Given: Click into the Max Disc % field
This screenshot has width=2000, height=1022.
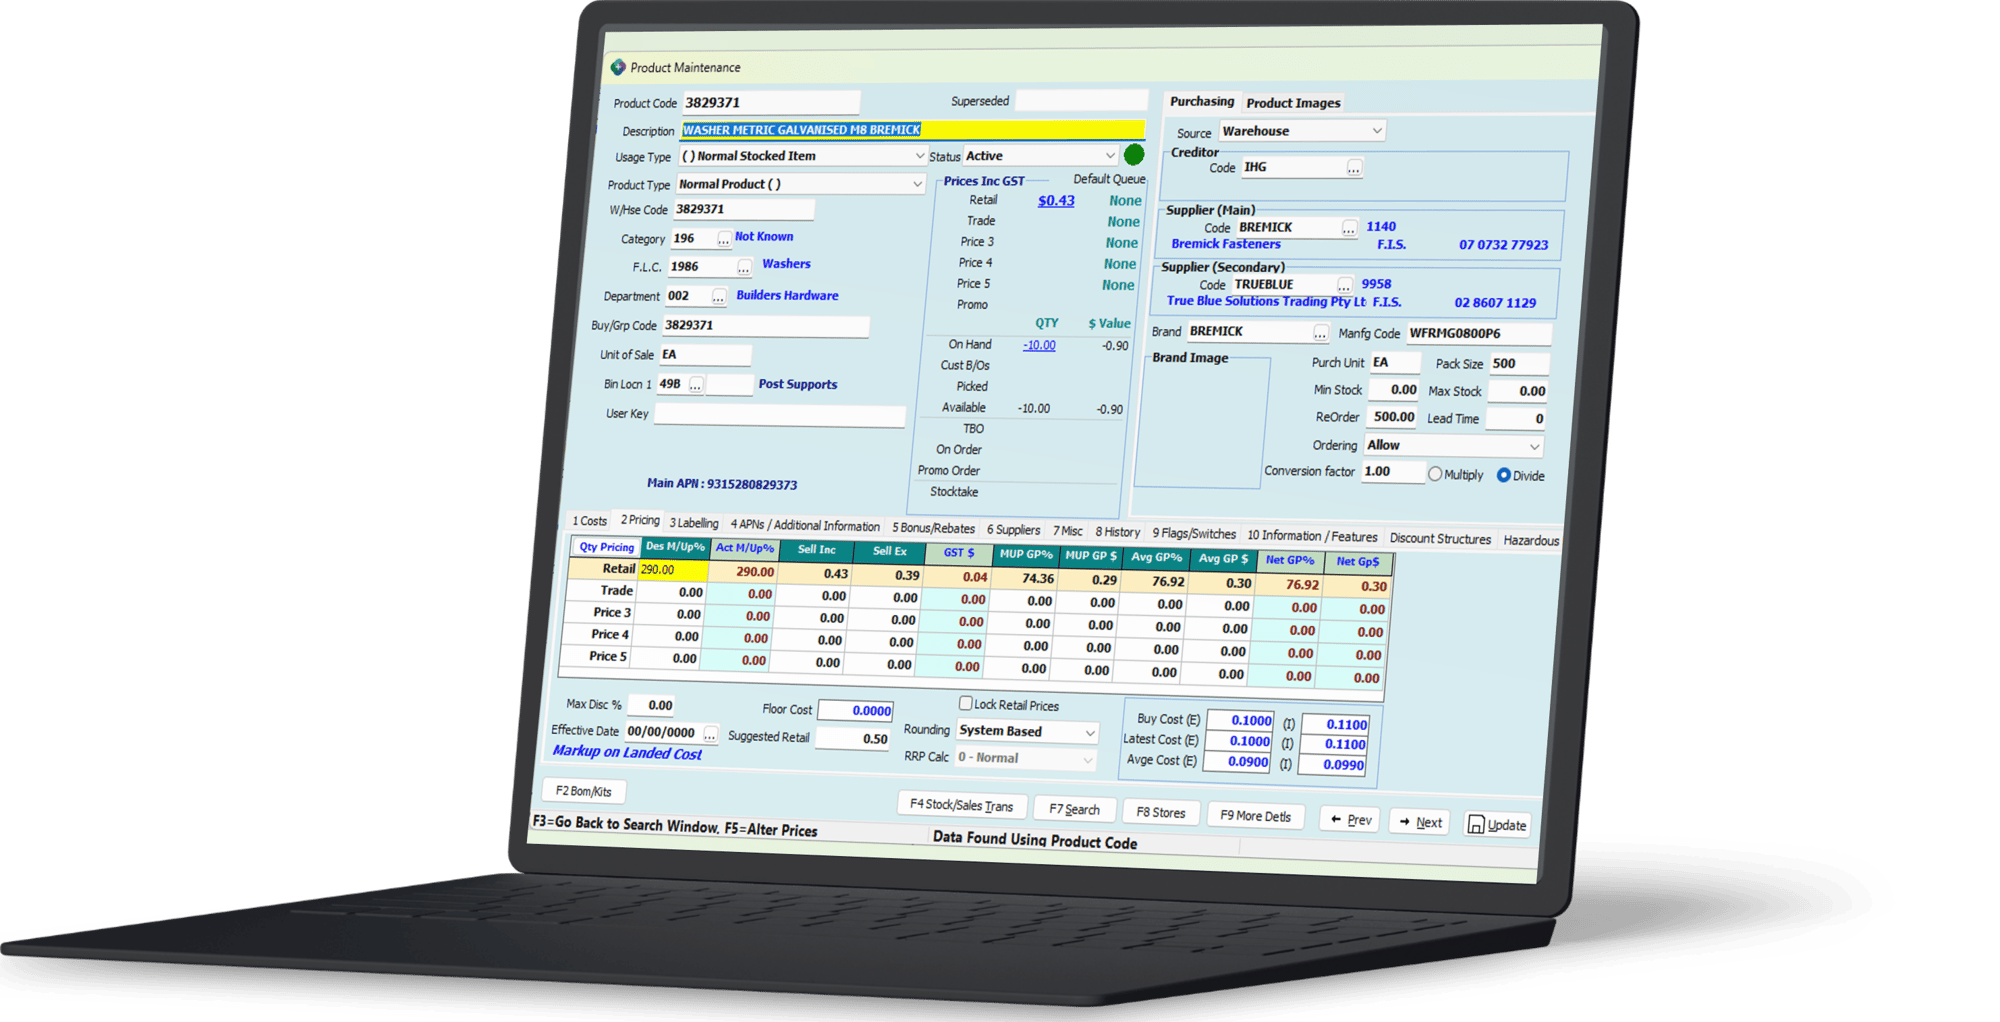Looking at the screenshot, I should pos(653,705).
